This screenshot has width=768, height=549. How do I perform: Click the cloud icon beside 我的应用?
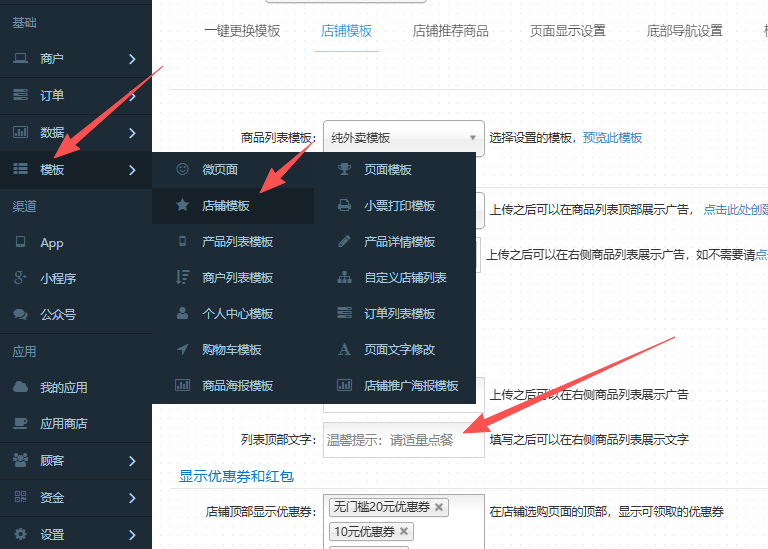pyautogui.click(x=20, y=387)
